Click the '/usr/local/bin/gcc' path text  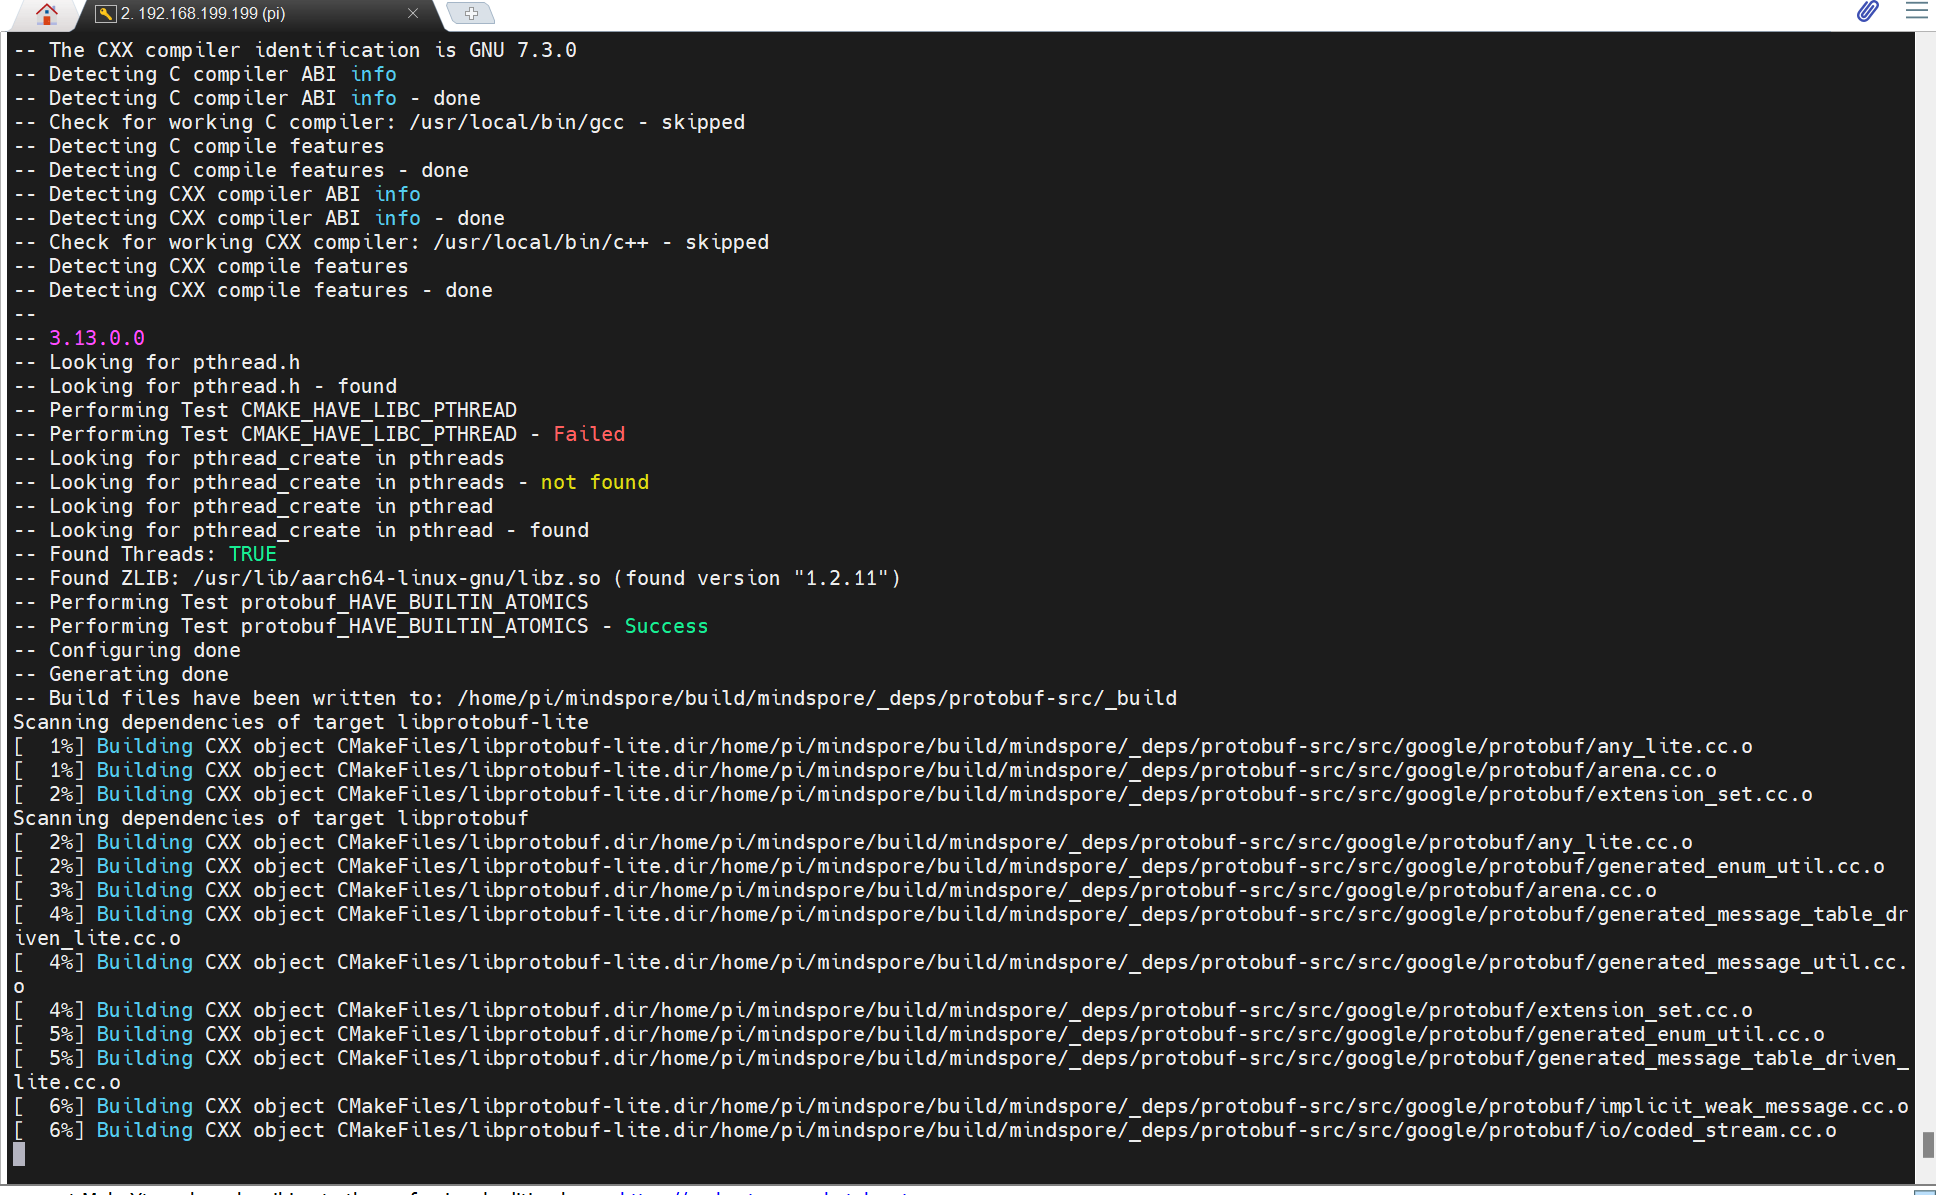(x=516, y=122)
